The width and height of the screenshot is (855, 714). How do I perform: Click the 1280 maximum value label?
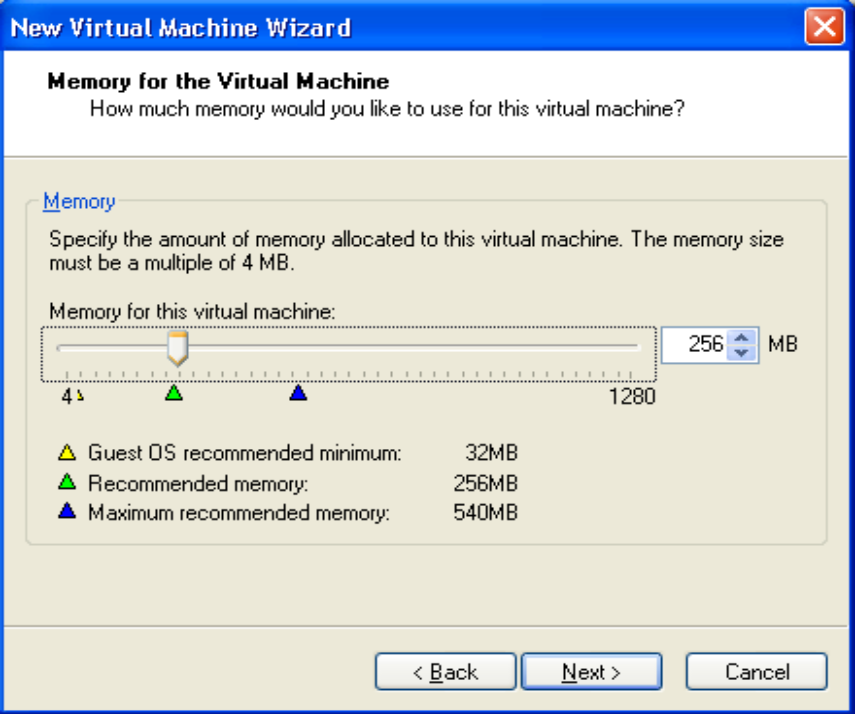(x=631, y=397)
